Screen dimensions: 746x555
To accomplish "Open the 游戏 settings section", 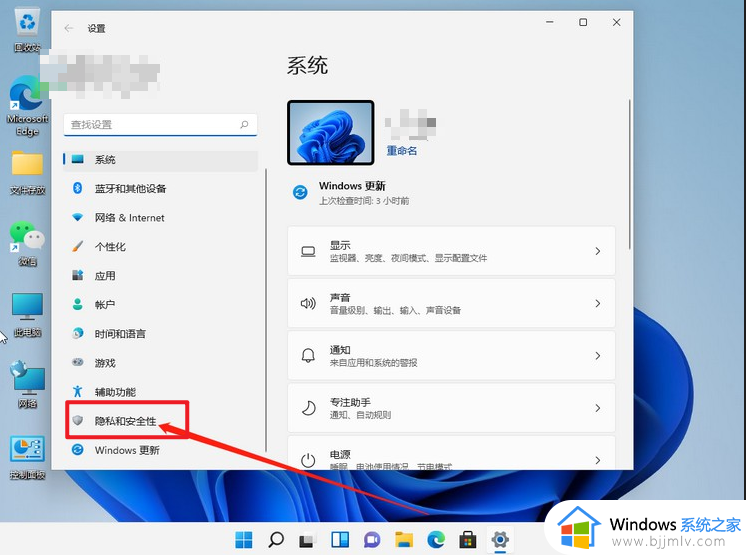I will point(161,363).
